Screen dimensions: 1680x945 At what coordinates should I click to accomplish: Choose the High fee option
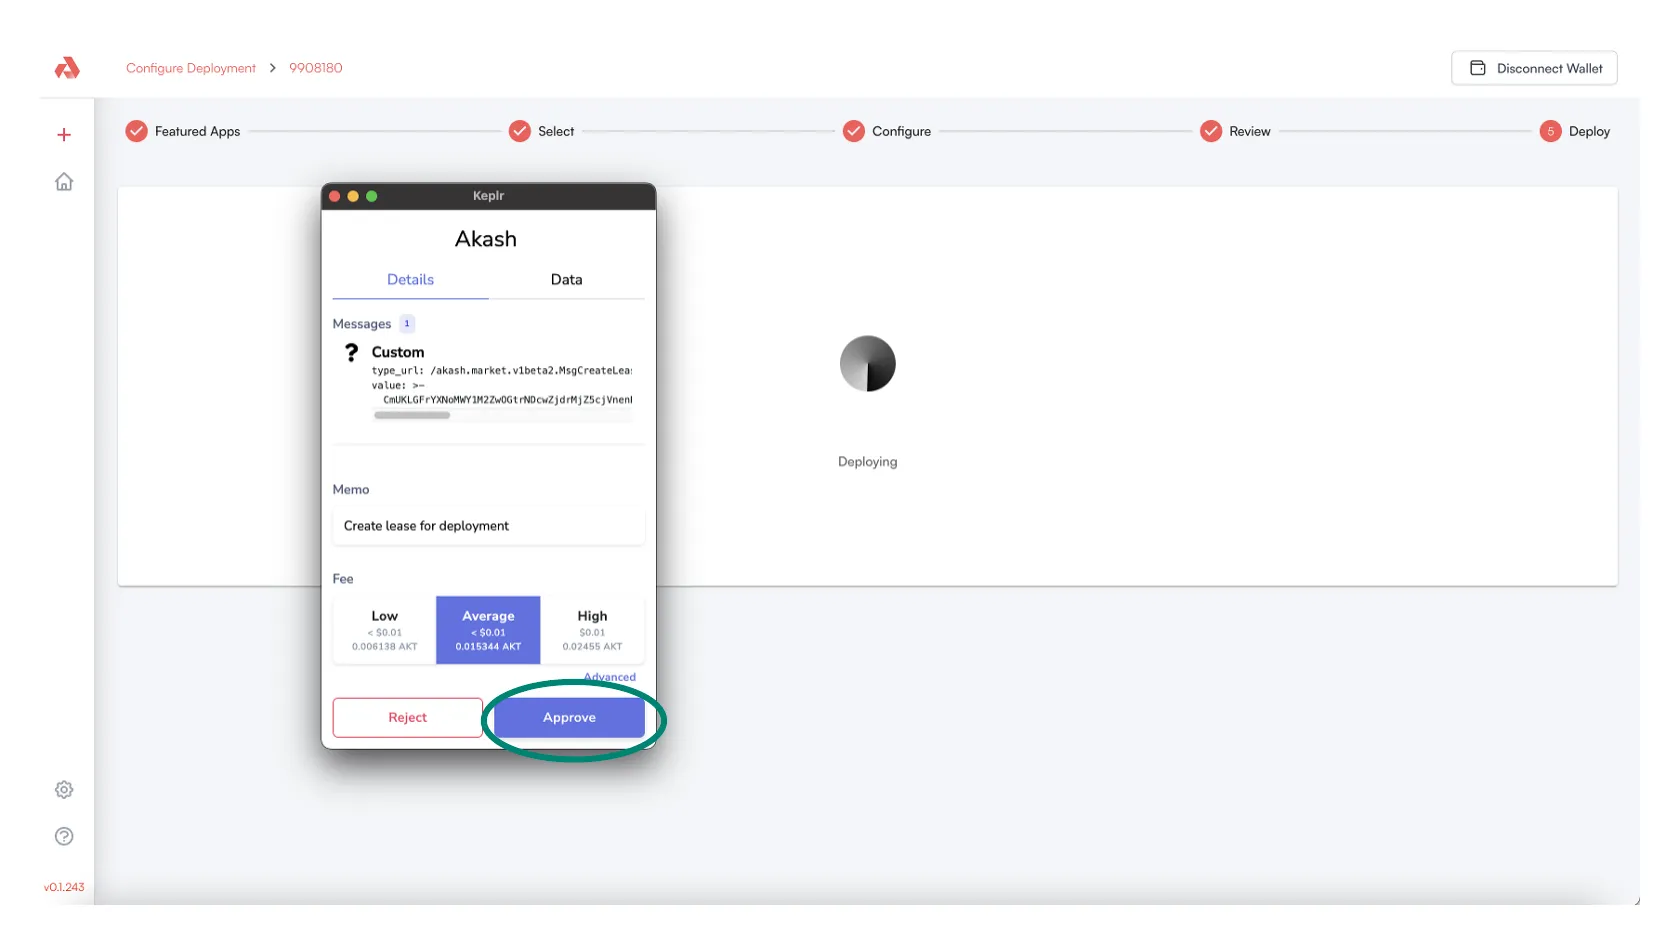pyautogui.click(x=592, y=630)
